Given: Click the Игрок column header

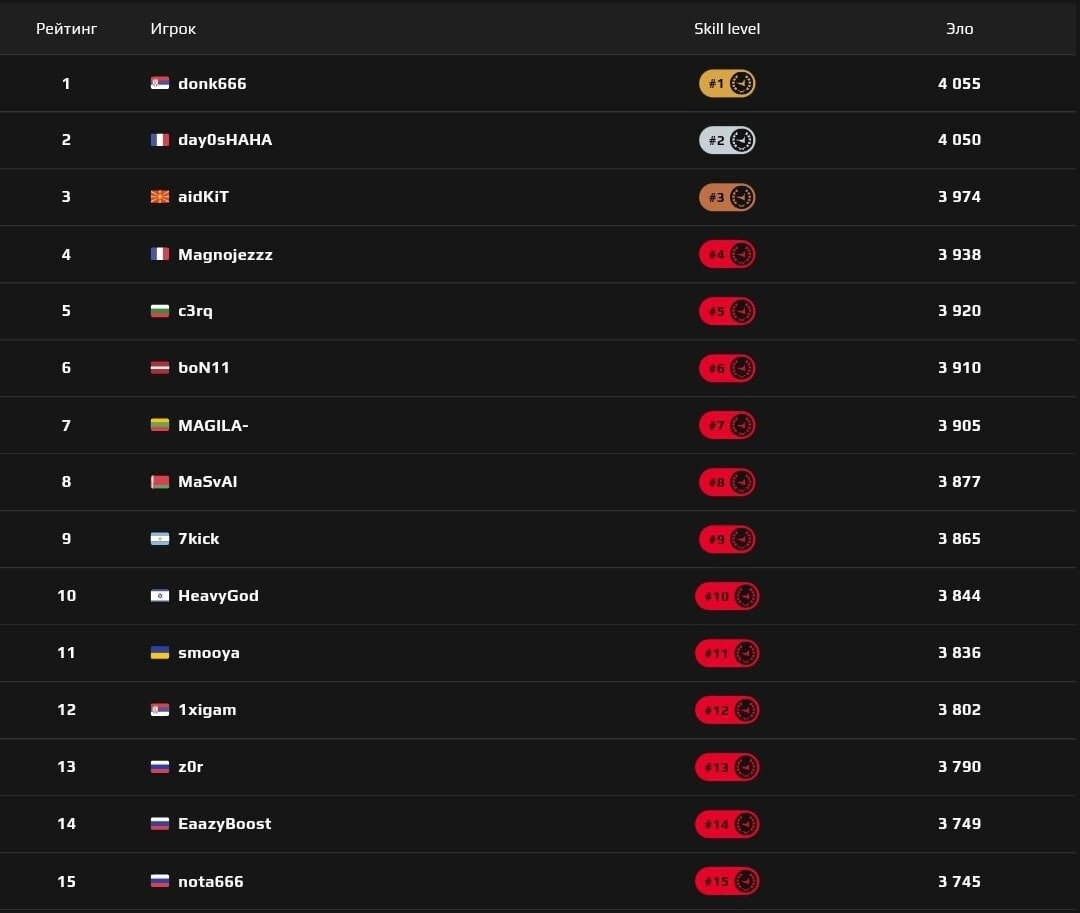Looking at the screenshot, I should tap(173, 29).
